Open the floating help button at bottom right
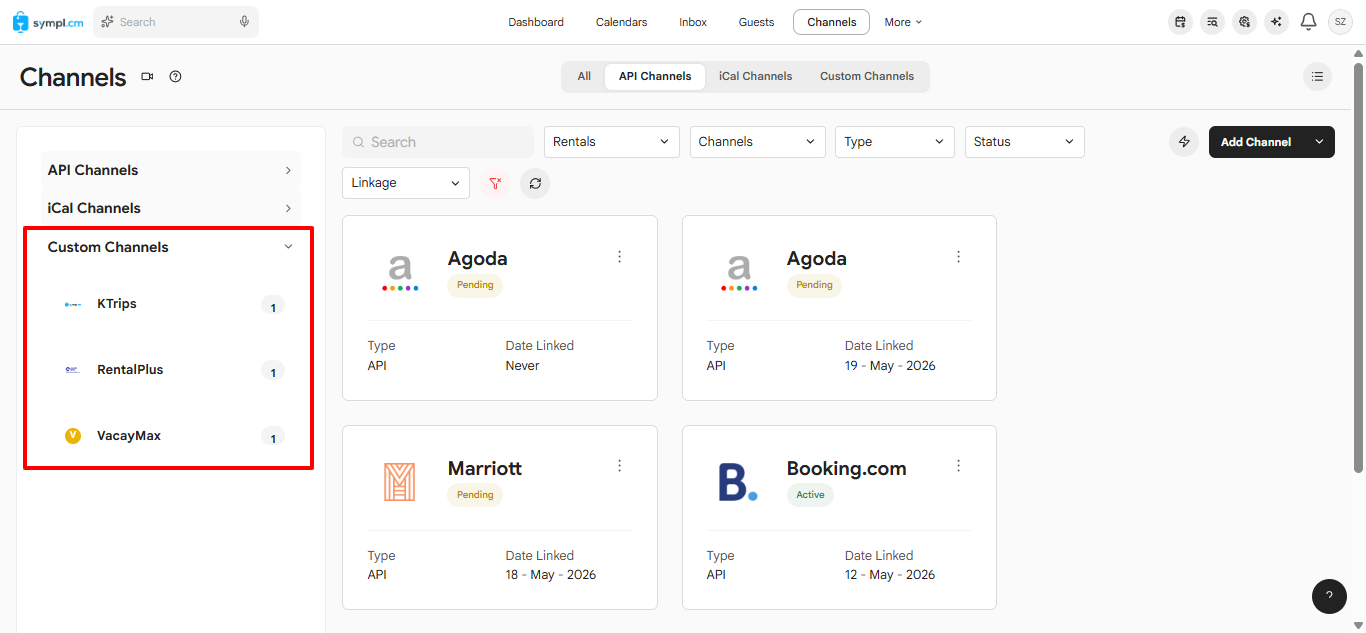Screen dimensions: 1366x633 point(1329,596)
